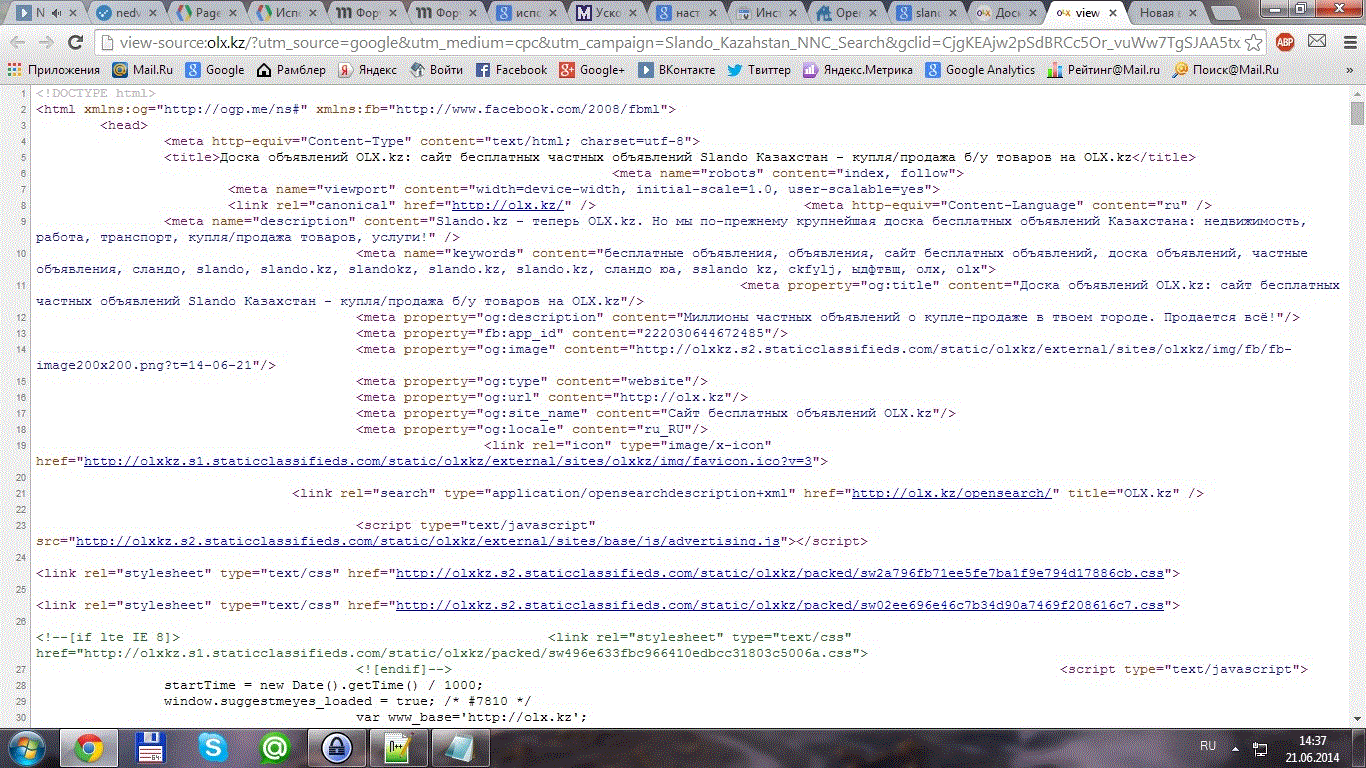Click the <!DOCTYPE html> text line
This screenshot has height=768, width=1366.
pos(96,93)
